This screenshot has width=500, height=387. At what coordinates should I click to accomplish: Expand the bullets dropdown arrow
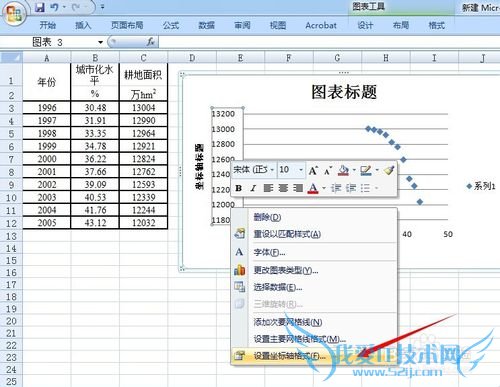(x=376, y=188)
